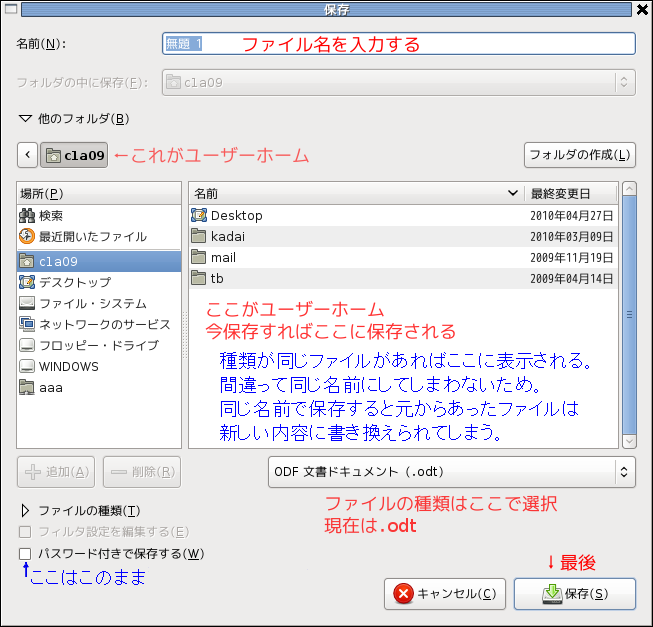653x627 pixels.
Task: Click the cla09 home folder icon in places
Action: pos(27,261)
